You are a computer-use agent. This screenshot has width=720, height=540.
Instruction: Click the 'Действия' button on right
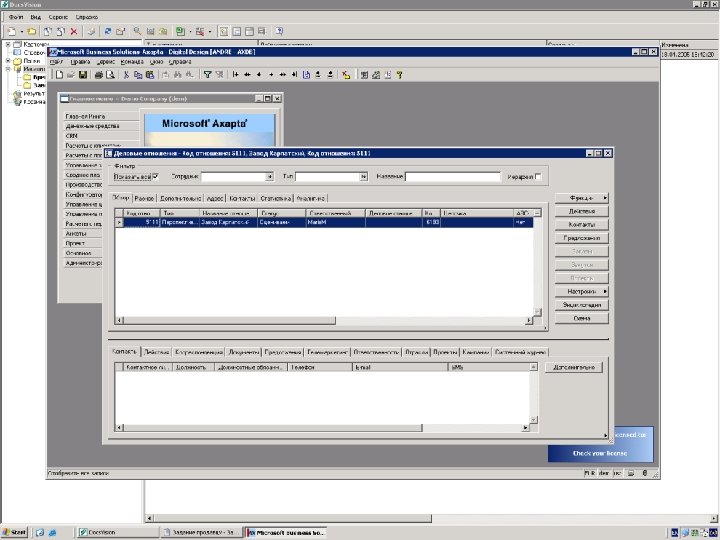[582, 211]
